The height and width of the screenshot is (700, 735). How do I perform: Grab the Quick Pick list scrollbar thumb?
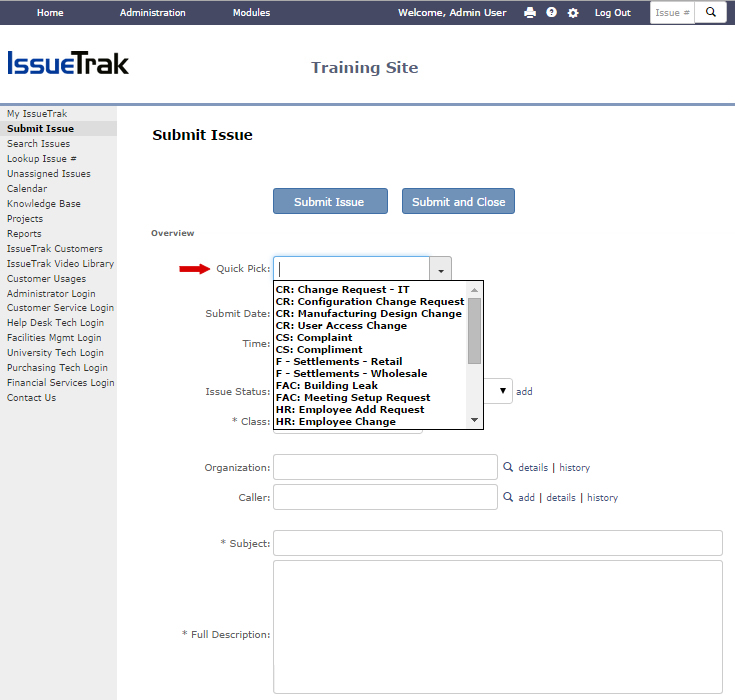coord(474,331)
